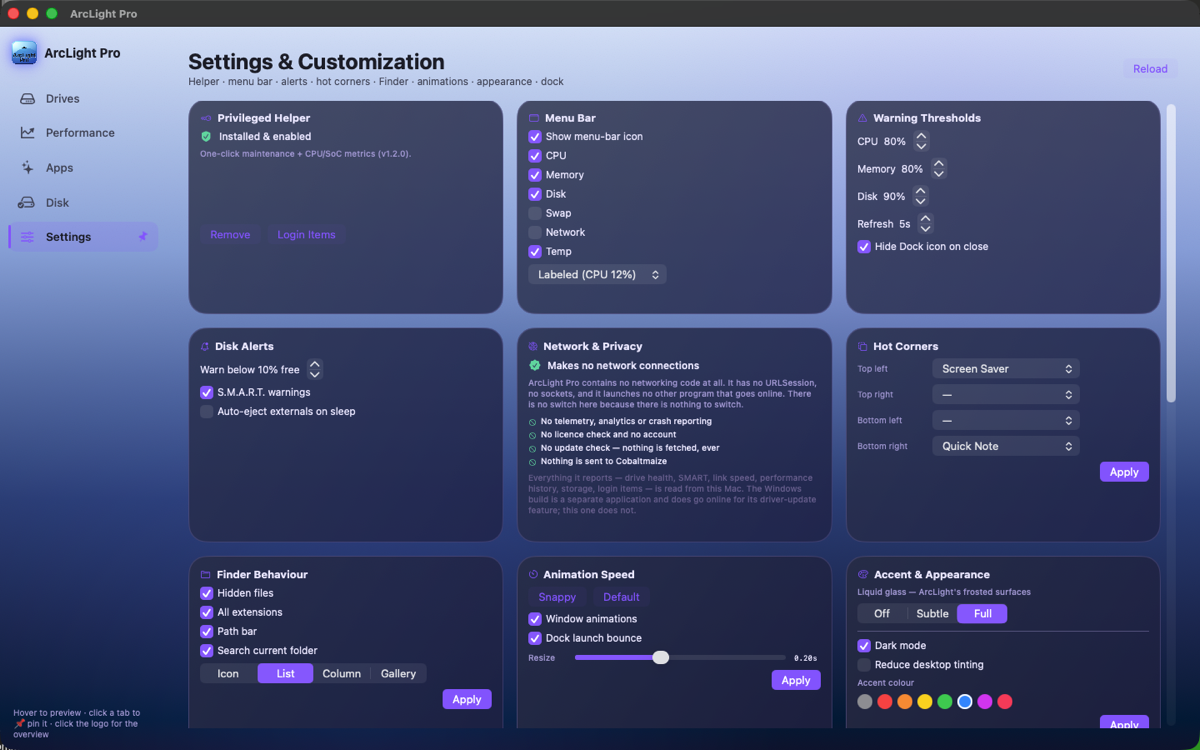The width and height of the screenshot is (1200, 750).
Task: Click the Accent & Appearance palette icon
Action: (863, 575)
